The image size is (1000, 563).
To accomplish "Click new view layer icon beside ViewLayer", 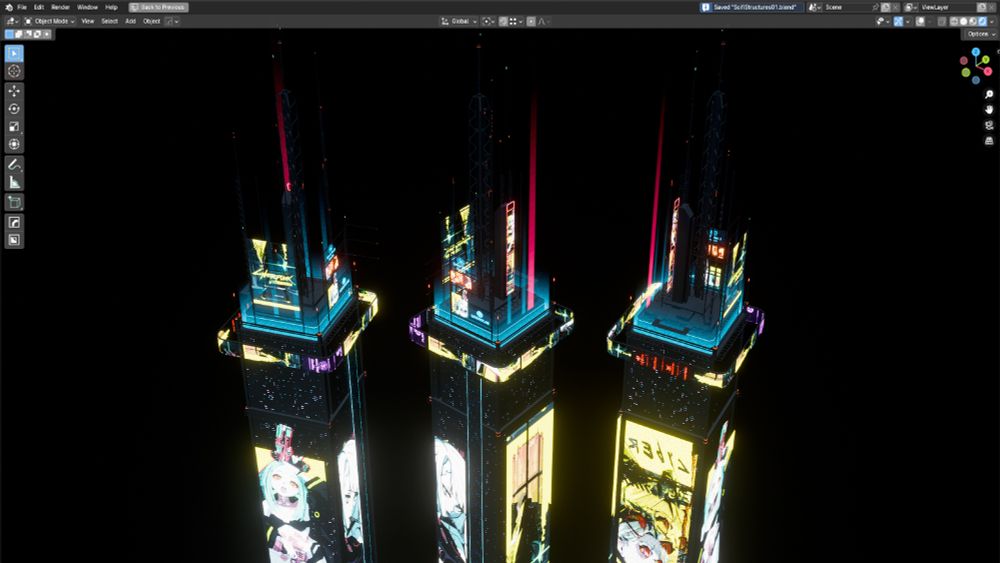I will (x=982, y=7).
